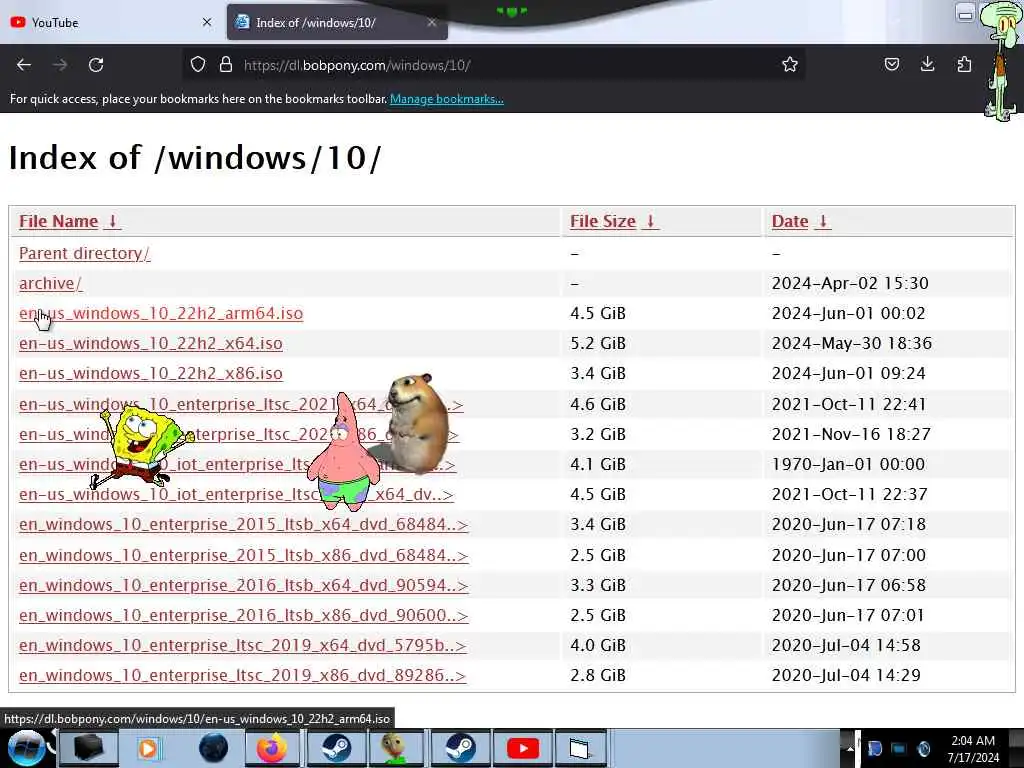Open enterprise 2015 ltsb x86 dvd link
The width and height of the screenshot is (1024, 768).
click(244, 555)
